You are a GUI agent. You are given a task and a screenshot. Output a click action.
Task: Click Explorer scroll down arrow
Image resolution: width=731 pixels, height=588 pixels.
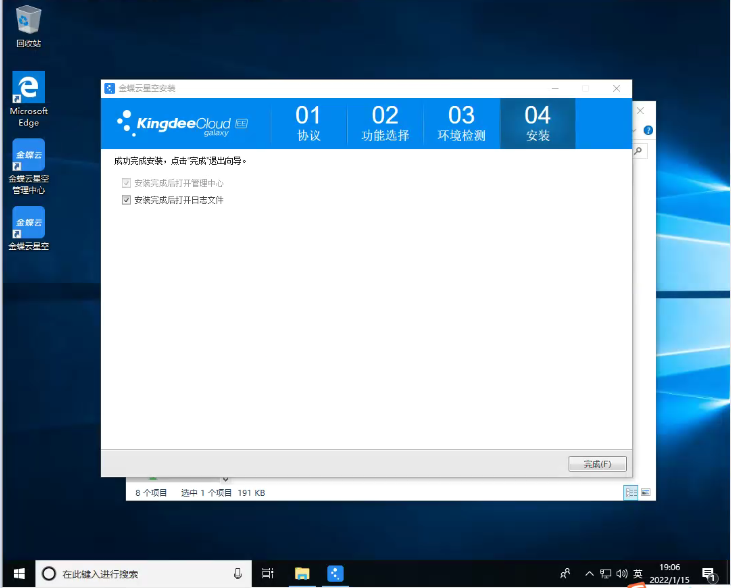tap(225, 479)
